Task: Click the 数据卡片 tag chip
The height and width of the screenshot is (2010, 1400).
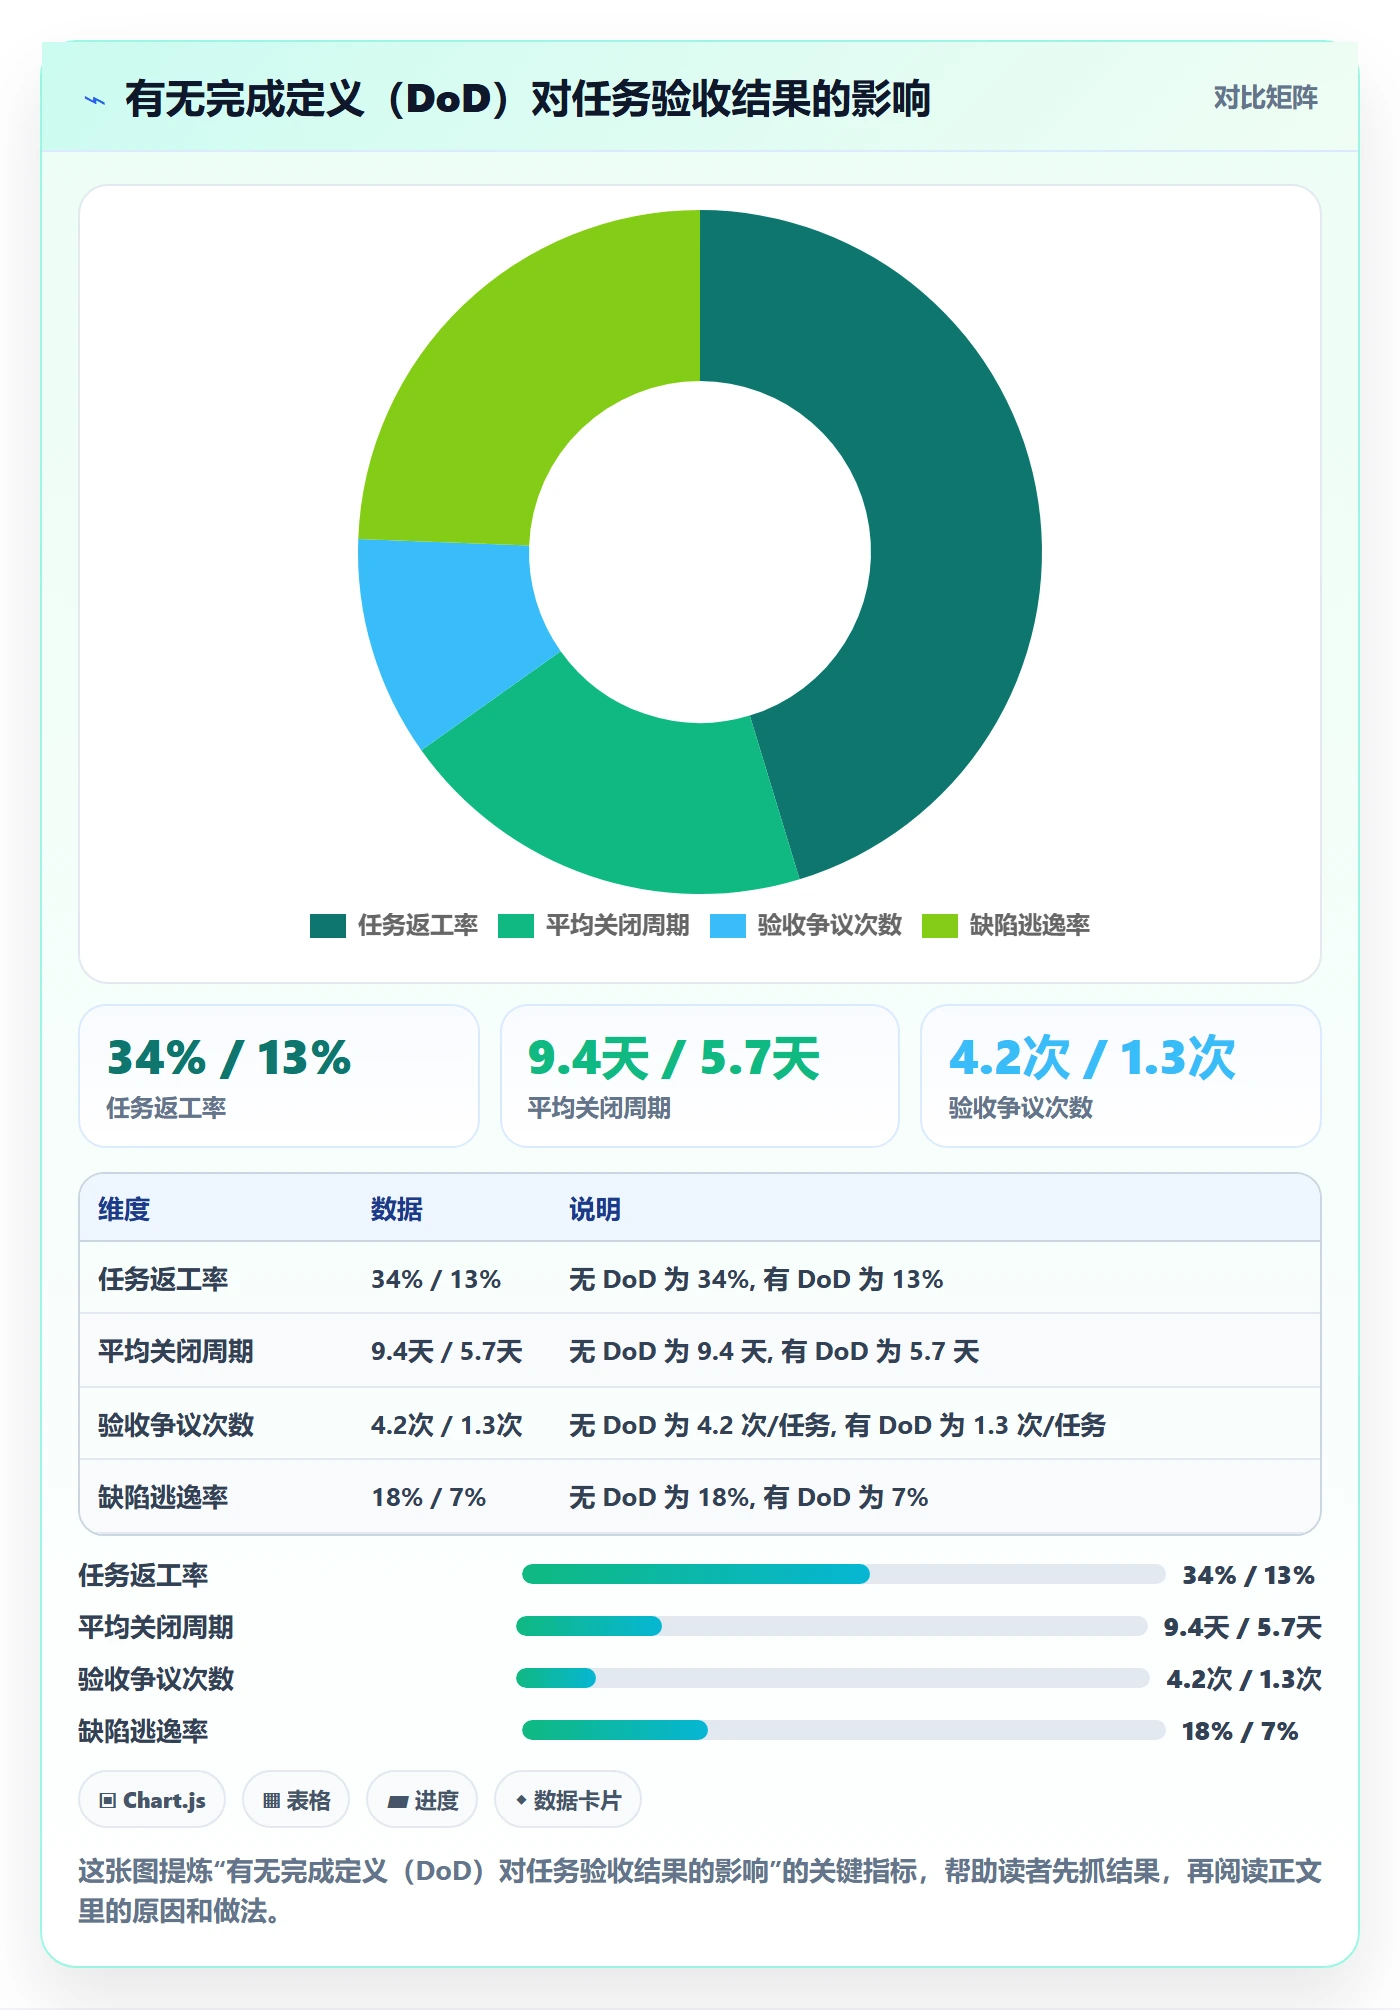Action: [568, 1800]
